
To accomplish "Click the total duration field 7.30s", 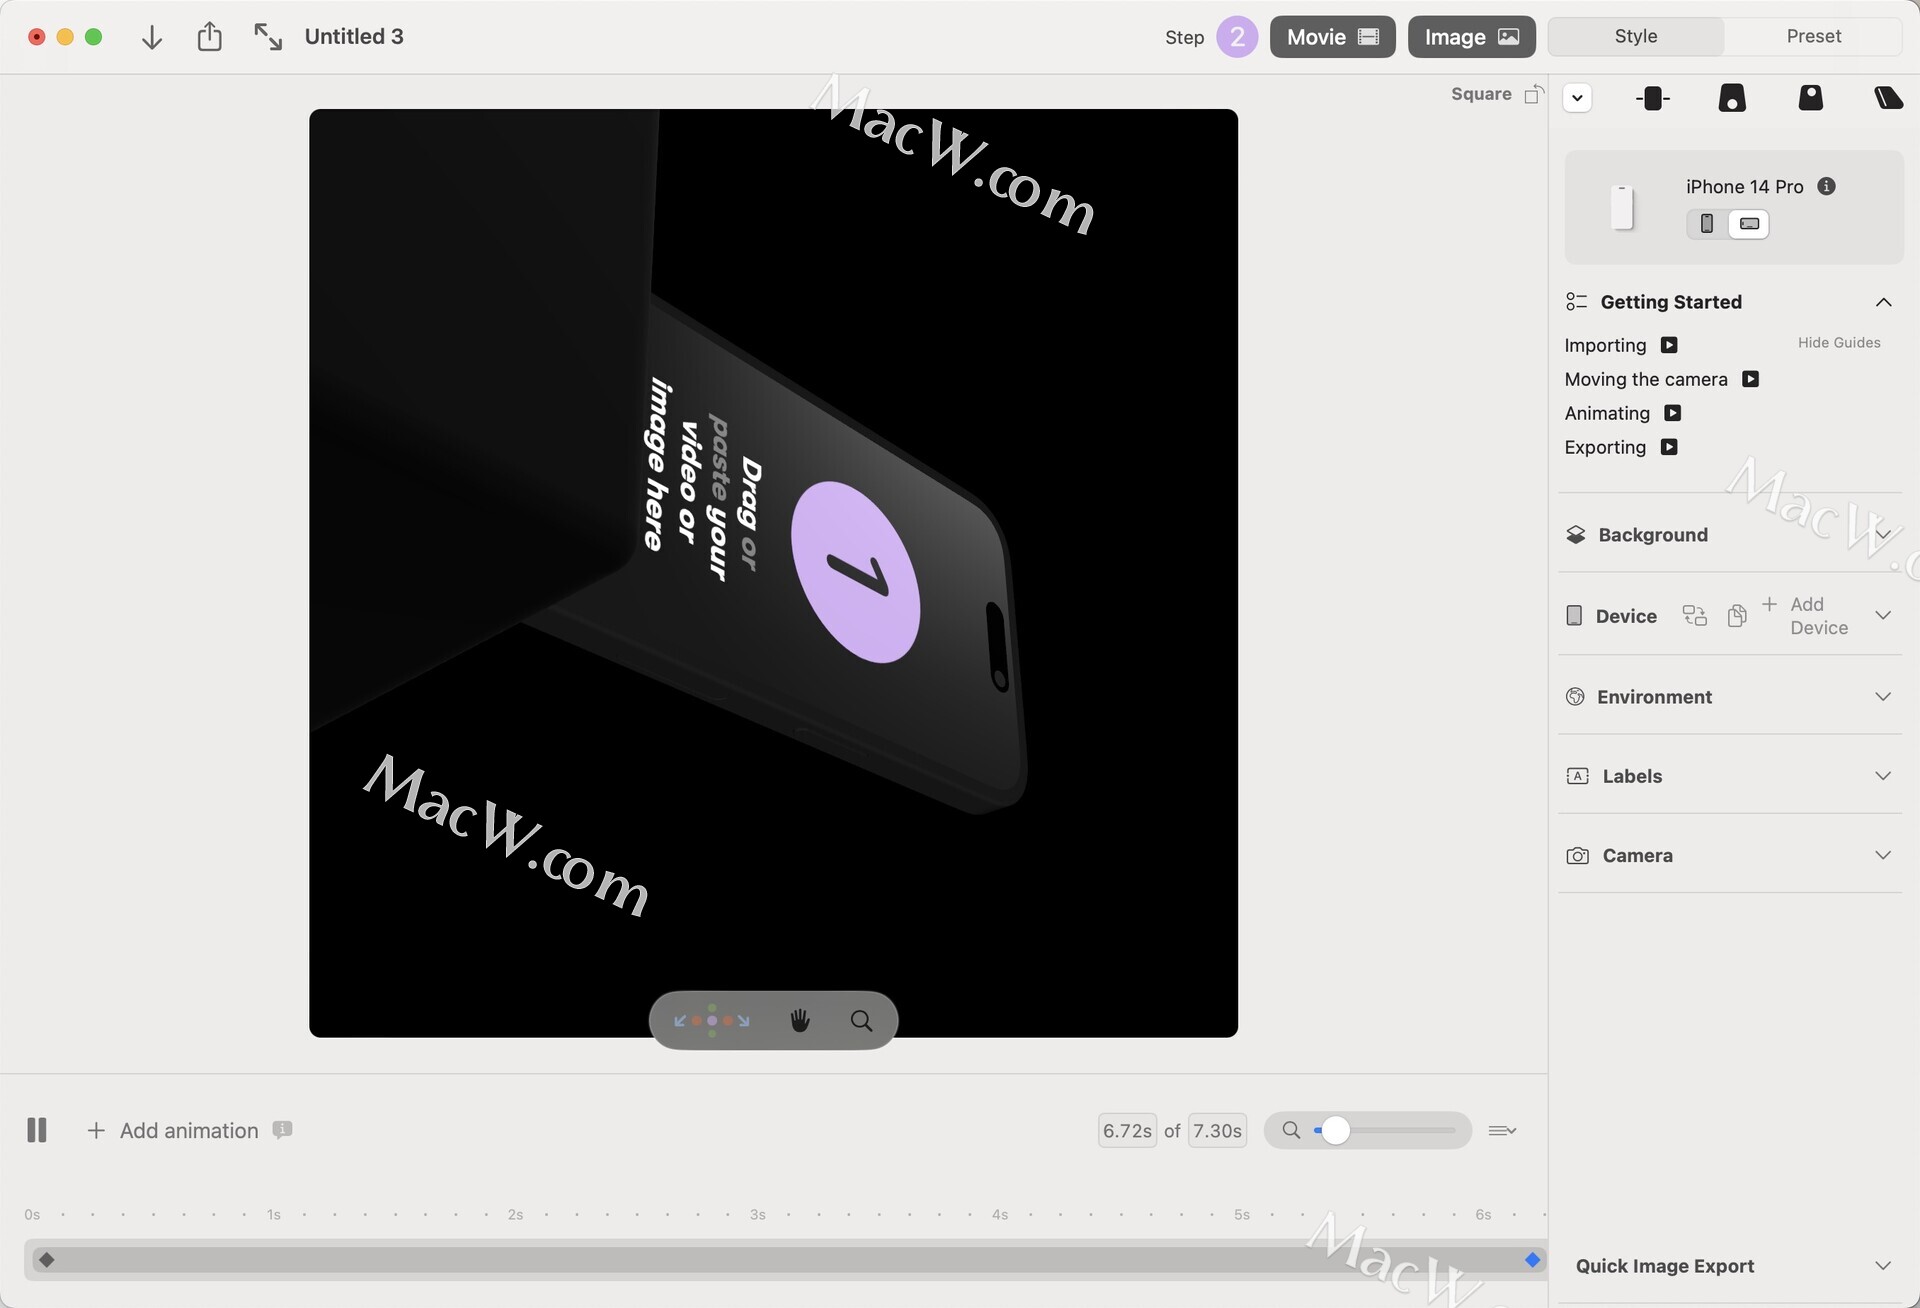I will coord(1217,1131).
